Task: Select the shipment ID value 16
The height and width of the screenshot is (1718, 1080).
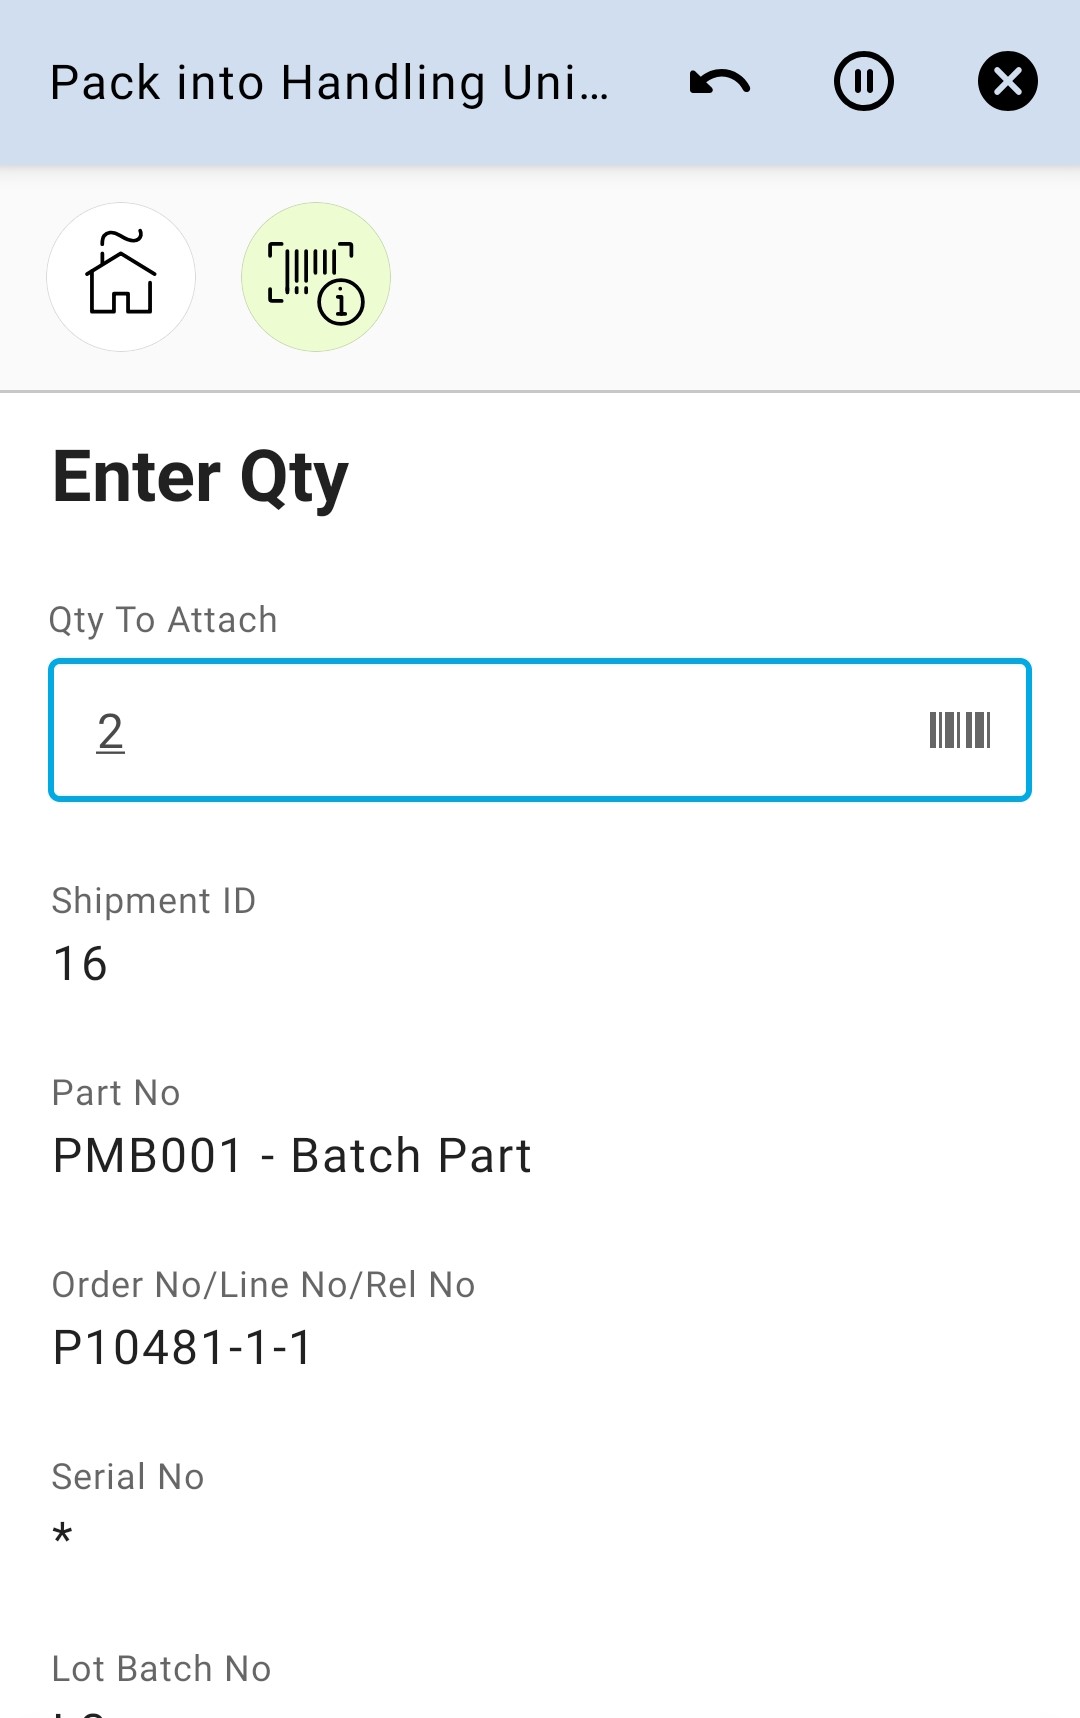Action: pyautogui.click(x=80, y=964)
